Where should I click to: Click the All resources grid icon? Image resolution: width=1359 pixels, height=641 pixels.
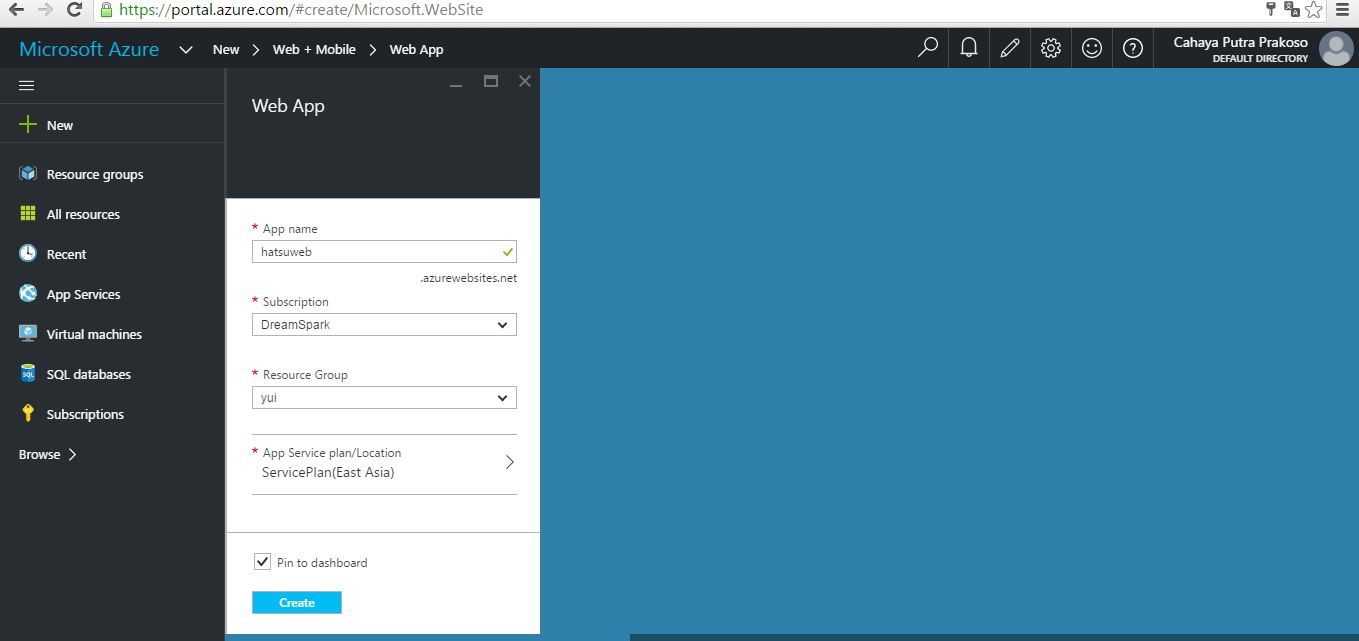coord(28,214)
